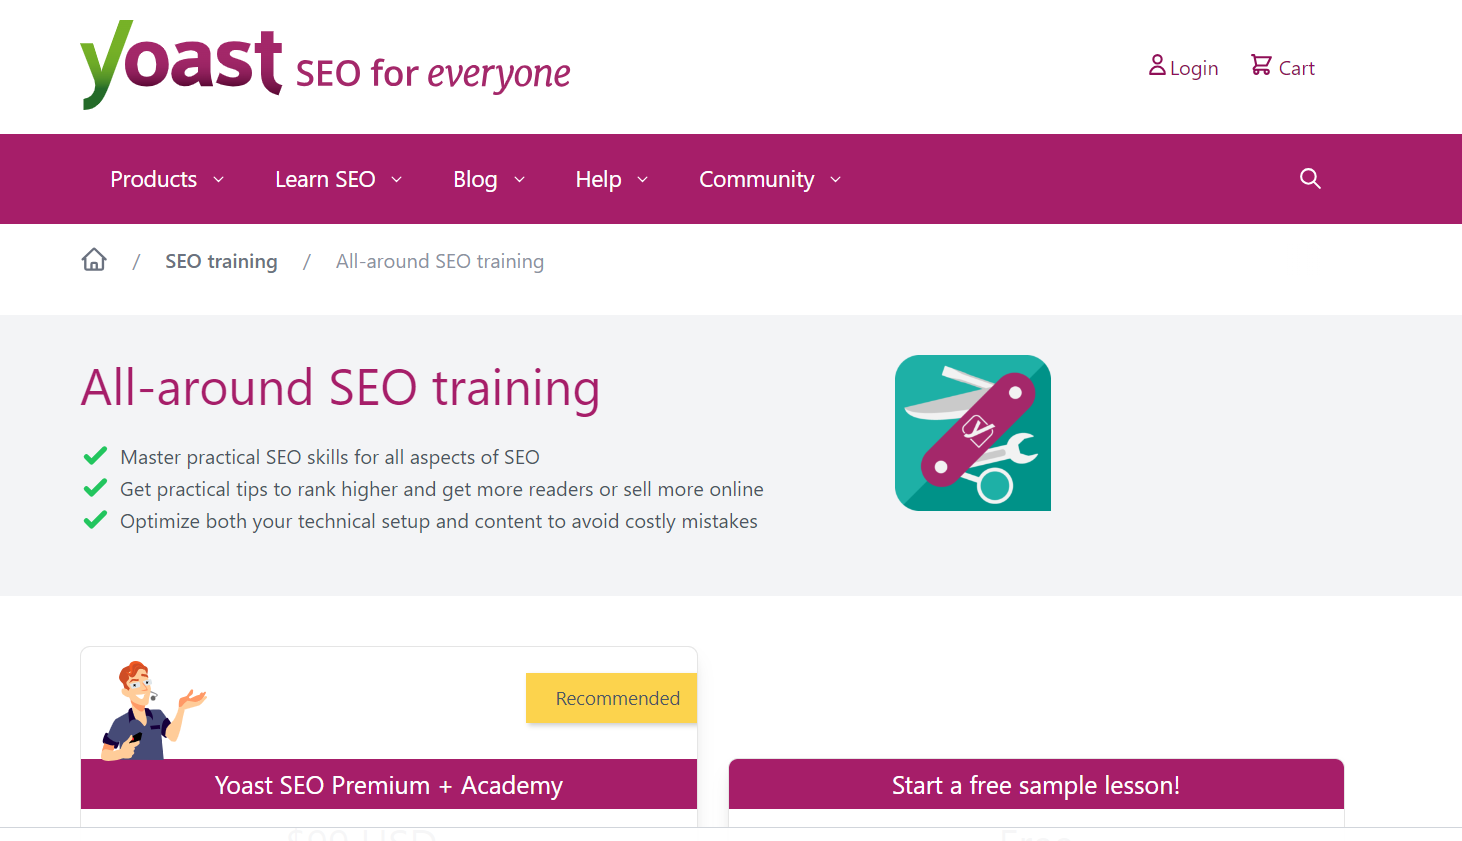Click checkmark beside 'Get practical tips'

(x=95, y=489)
